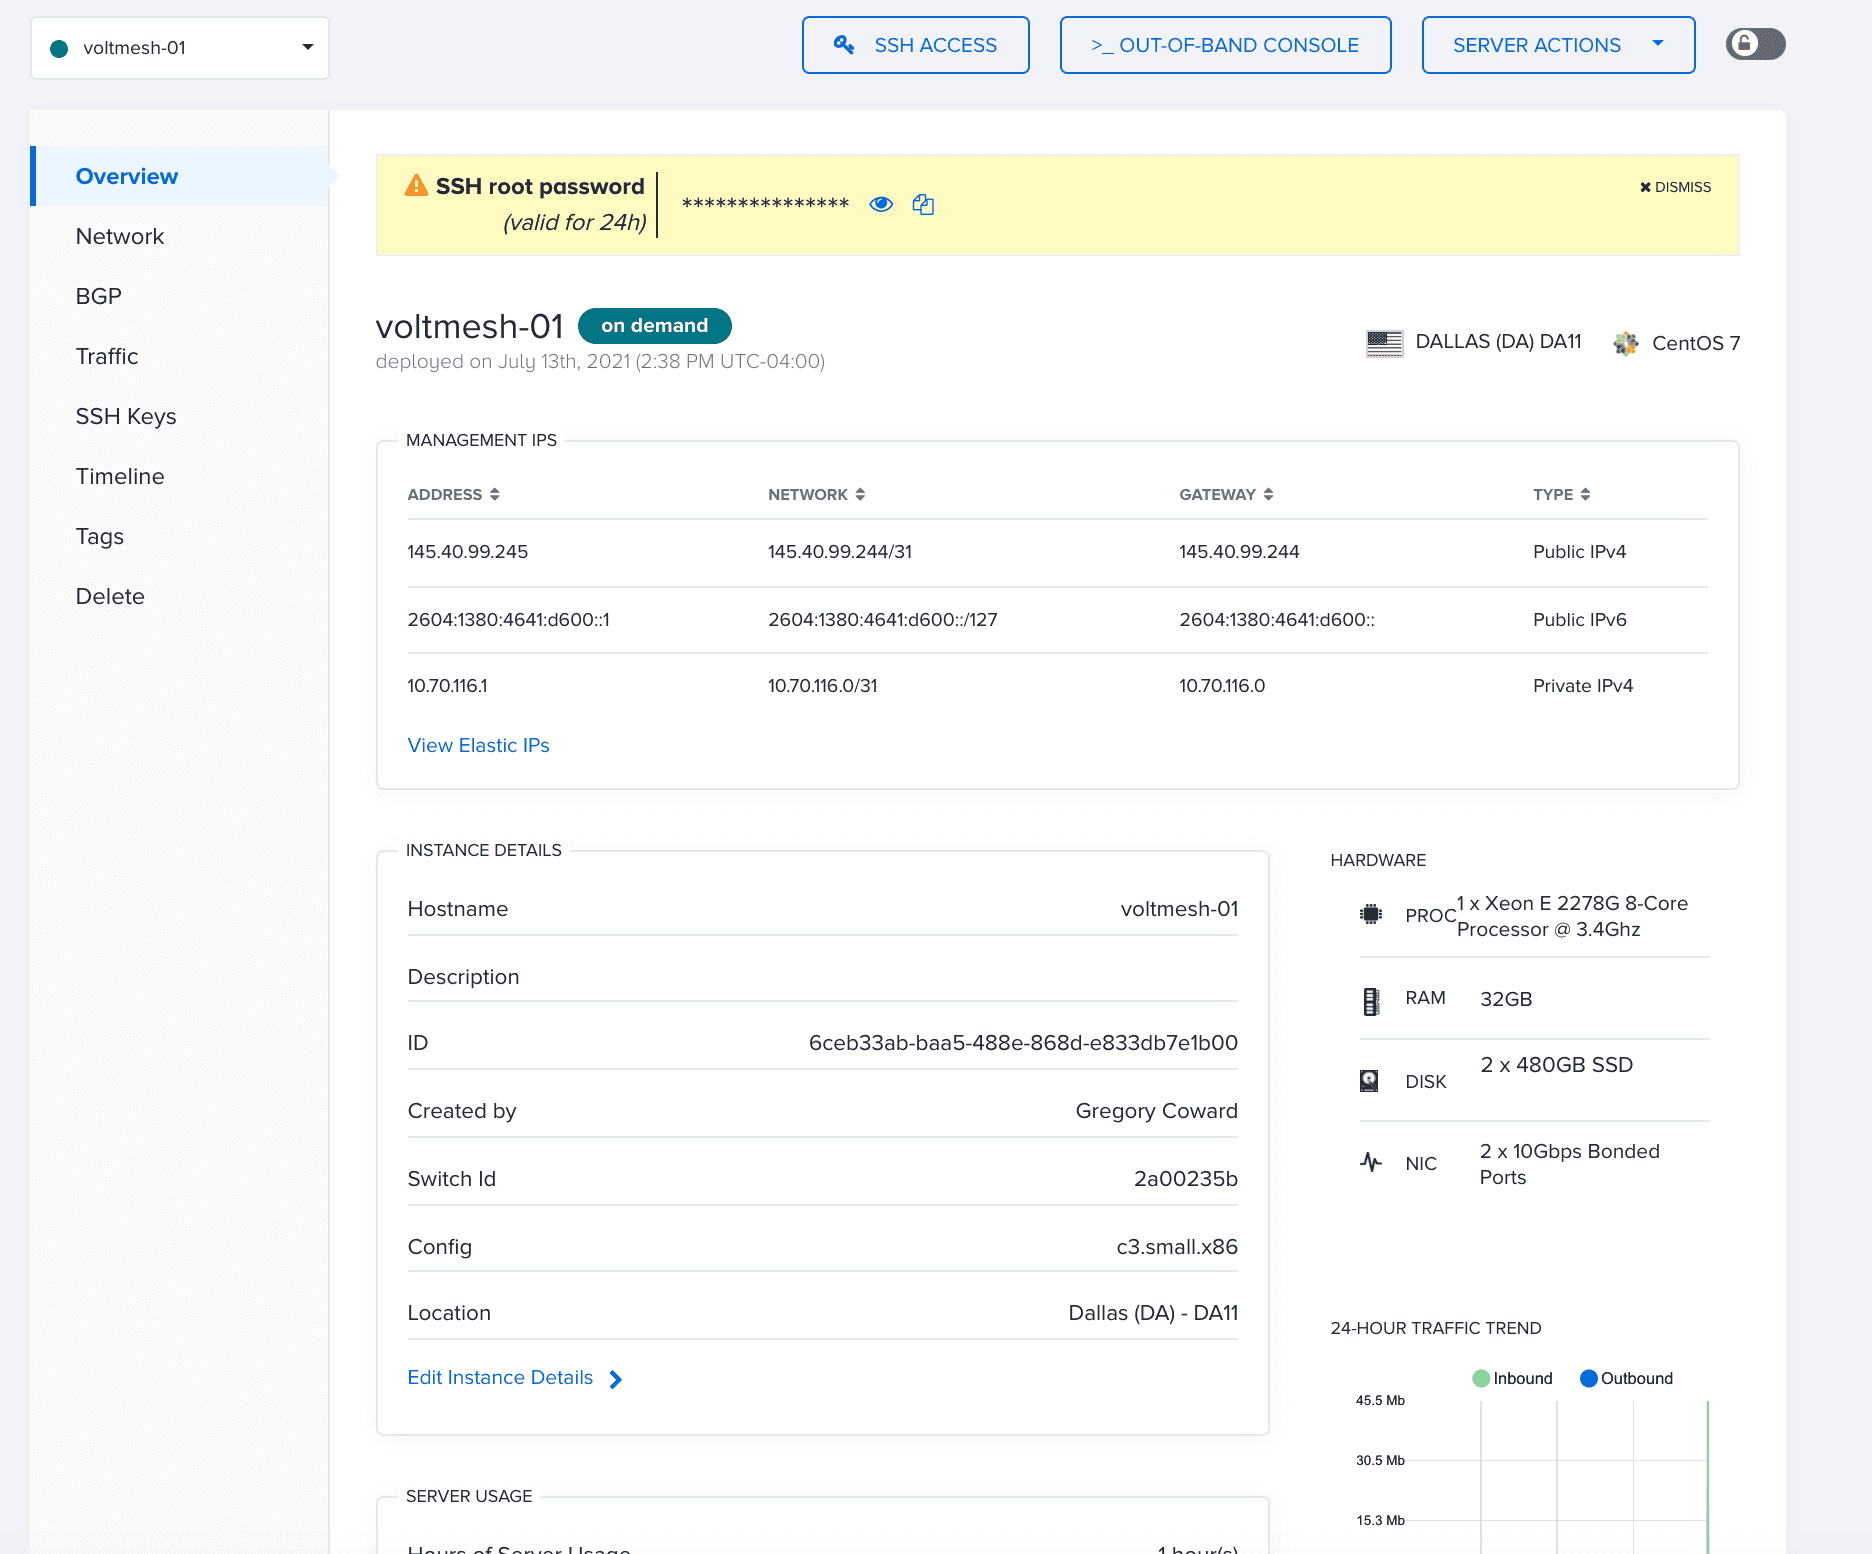
Task: Open the voltmesh-01 server selector dropdown
Action: pos(180,48)
